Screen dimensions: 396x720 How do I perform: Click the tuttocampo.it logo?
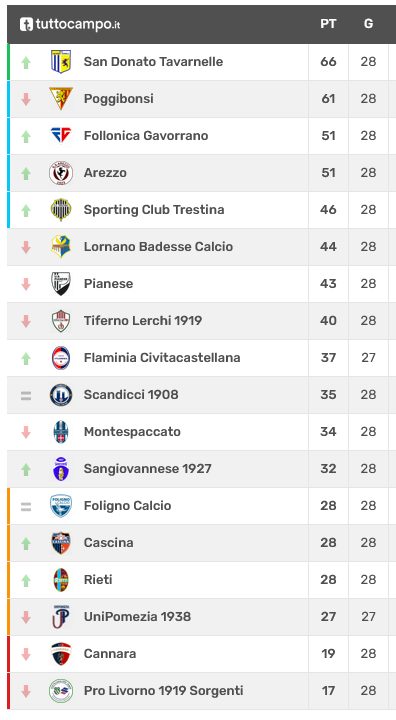click(70, 24)
